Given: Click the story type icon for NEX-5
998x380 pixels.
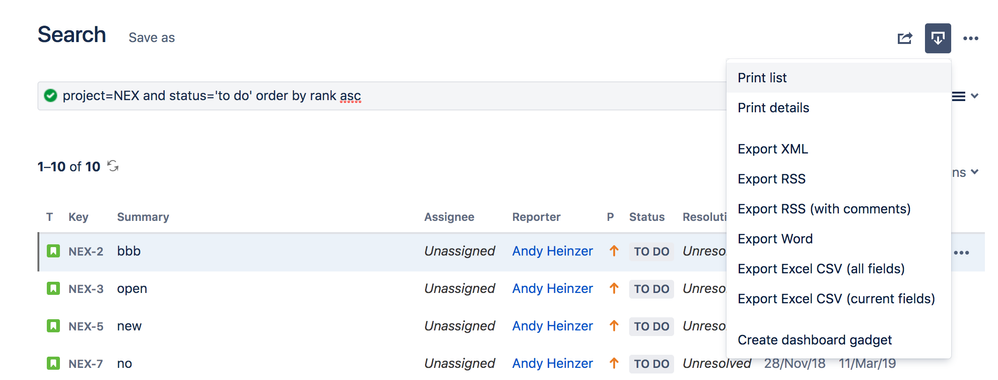Looking at the screenshot, I should (x=53, y=326).
